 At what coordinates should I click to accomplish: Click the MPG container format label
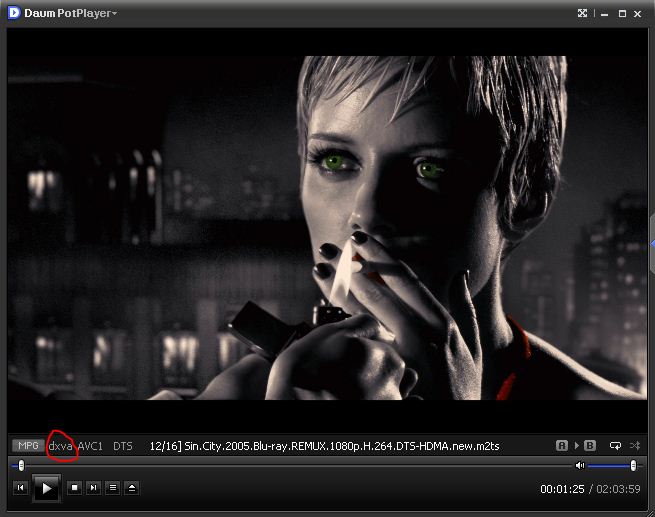coord(28,445)
